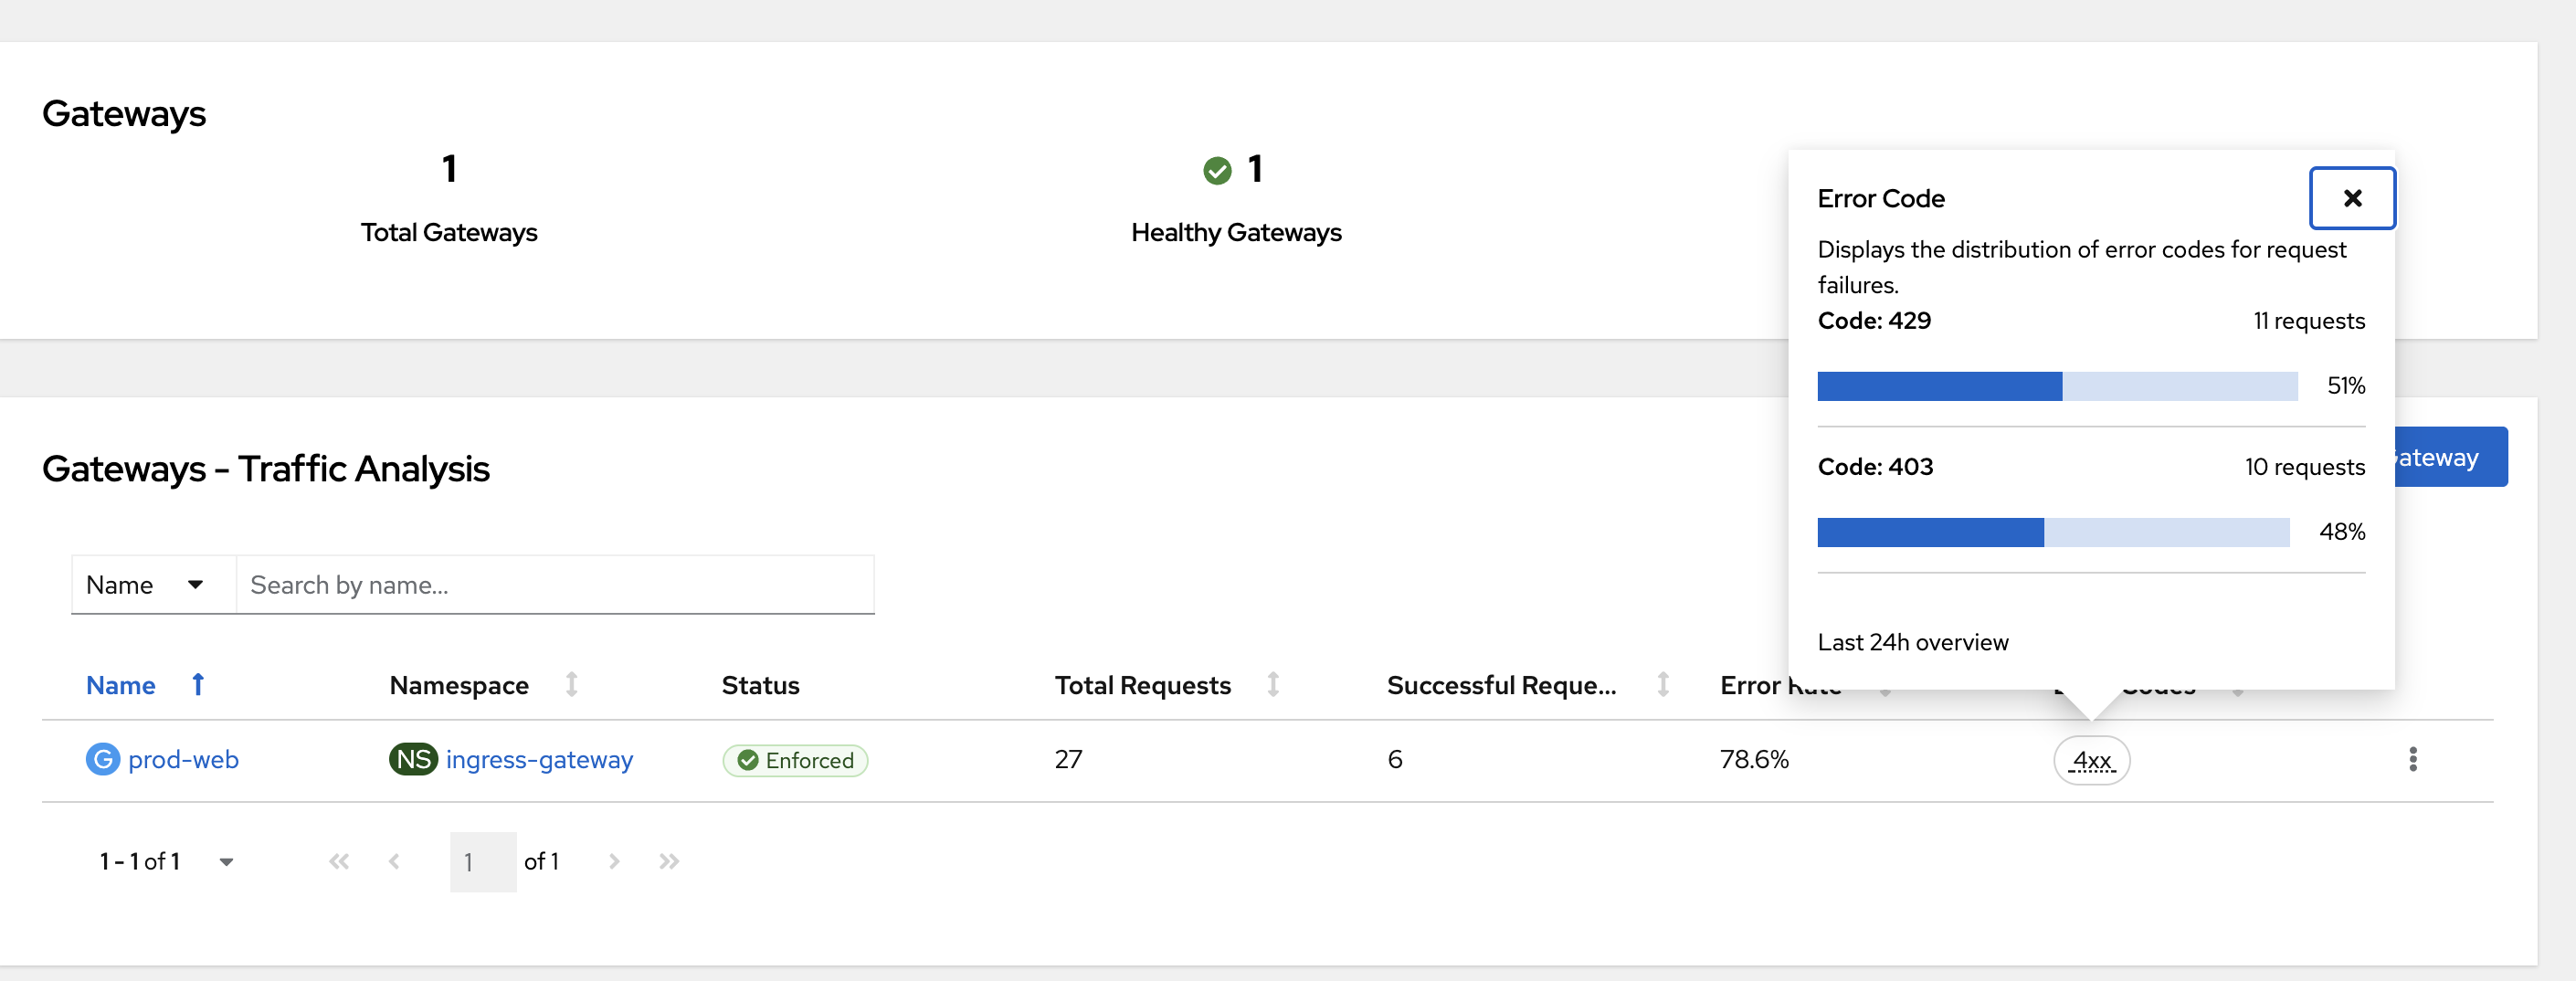Click the Name column sort arrow
The height and width of the screenshot is (981, 2576).
(198, 685)
